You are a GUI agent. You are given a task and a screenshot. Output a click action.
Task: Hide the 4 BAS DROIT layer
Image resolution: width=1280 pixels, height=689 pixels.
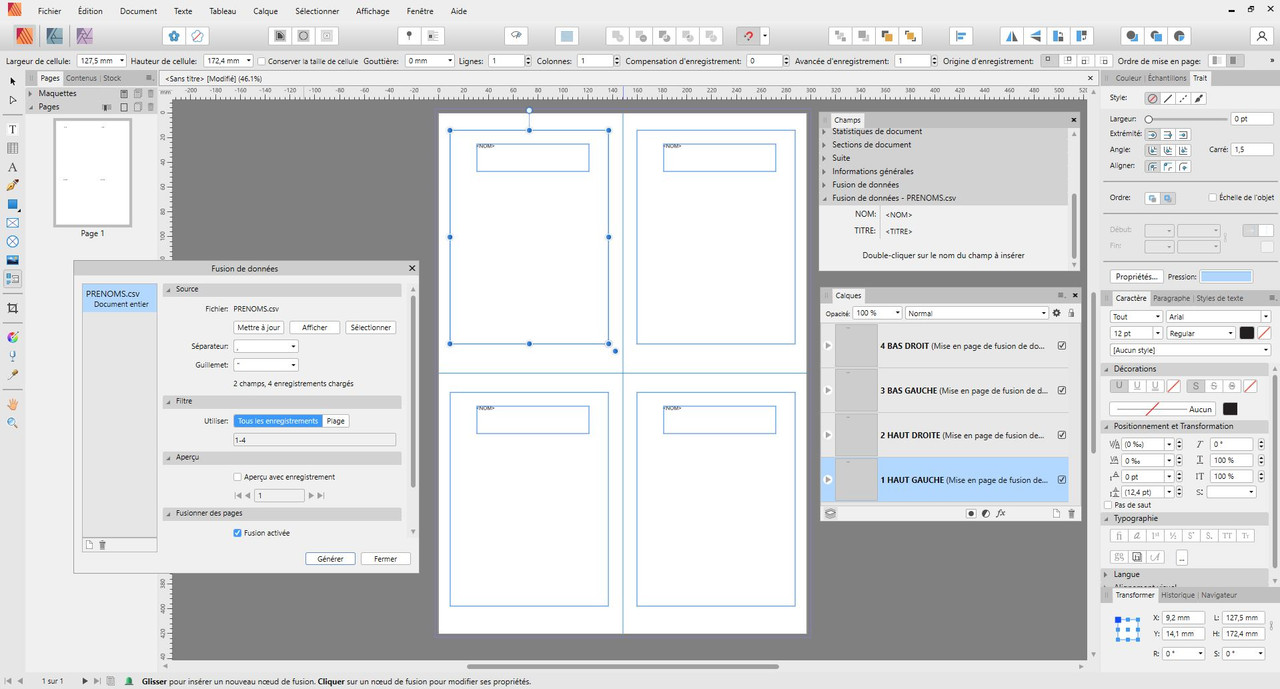(1061, 346)
